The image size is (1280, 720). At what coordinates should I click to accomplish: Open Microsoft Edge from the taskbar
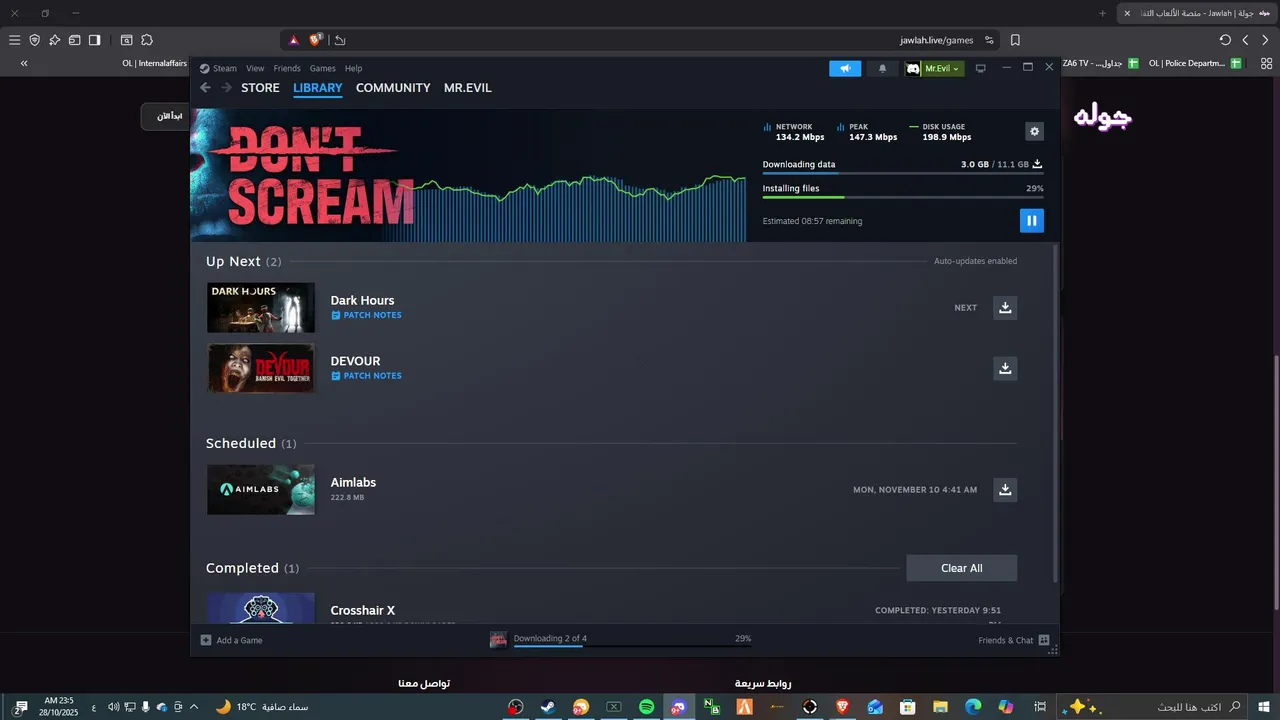tap(973, 707)
